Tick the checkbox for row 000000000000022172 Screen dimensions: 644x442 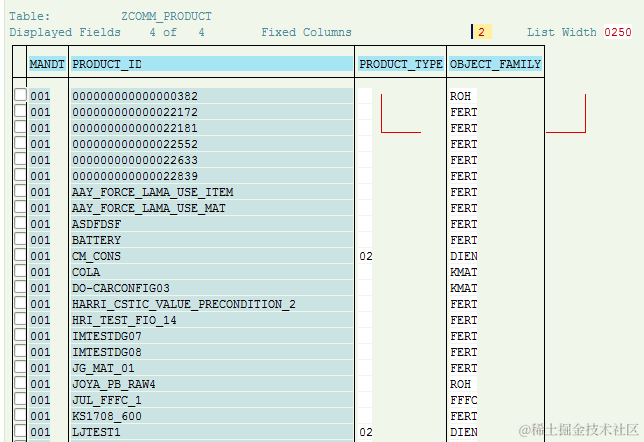point(21,111)
